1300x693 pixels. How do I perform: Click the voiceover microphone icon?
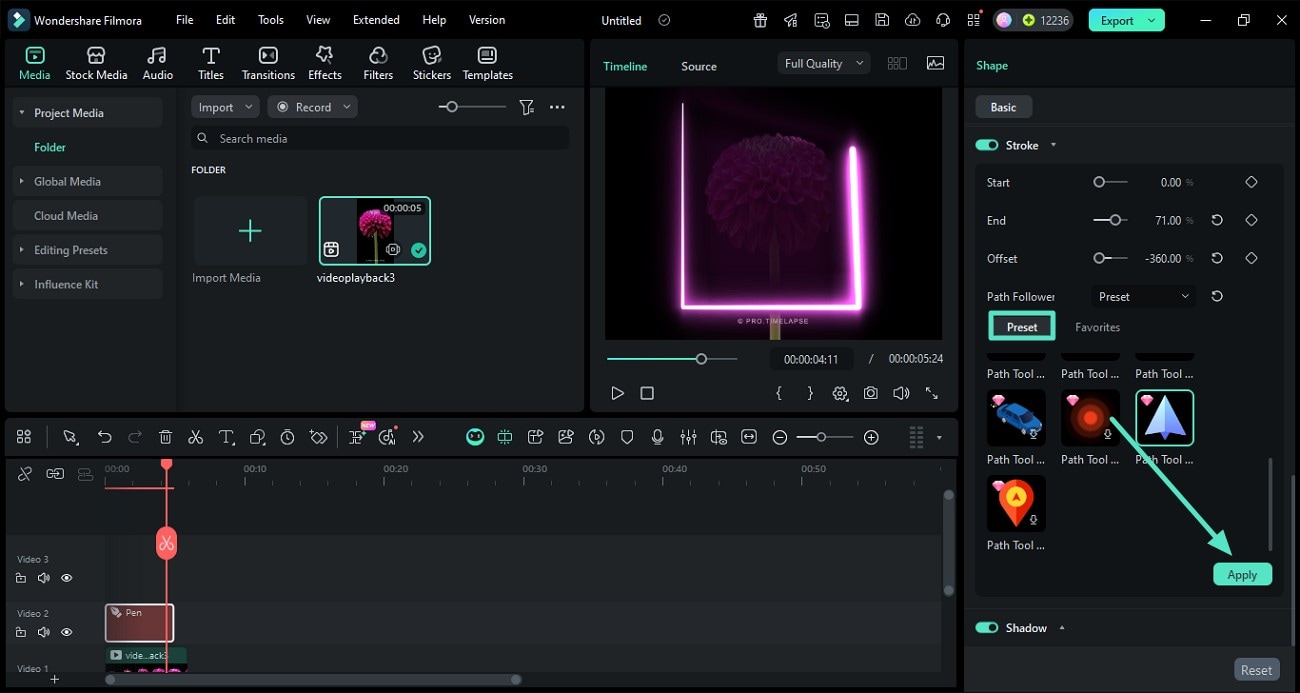657,437
